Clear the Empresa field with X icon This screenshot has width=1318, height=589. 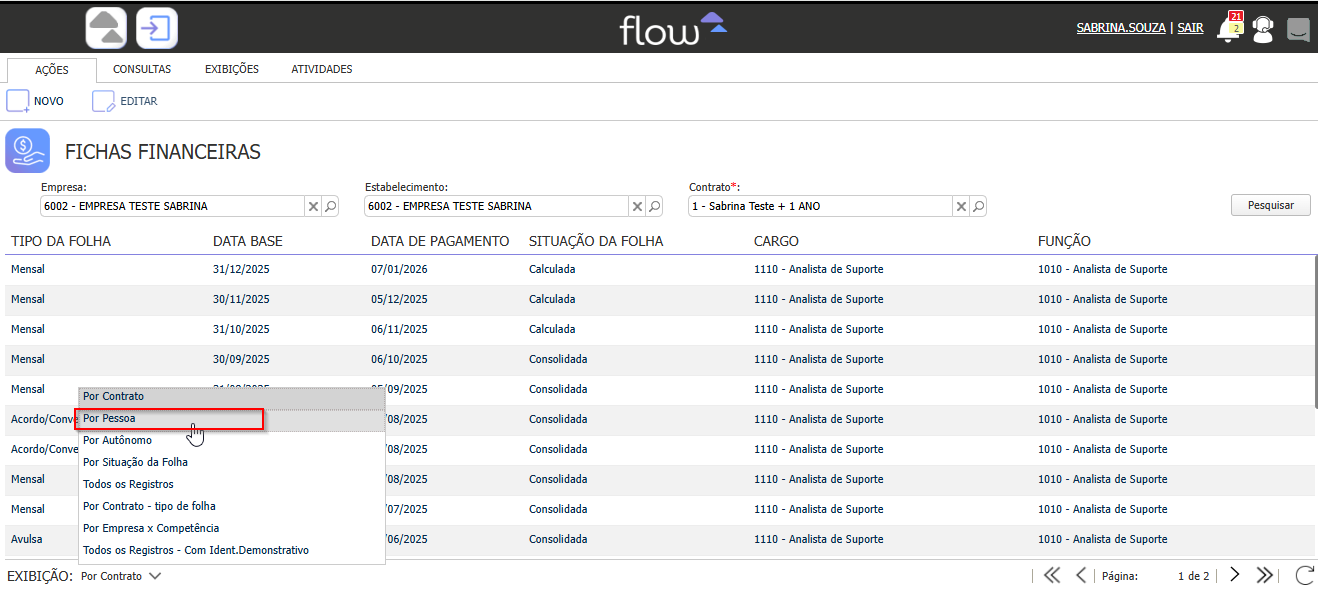pos(313,206)
